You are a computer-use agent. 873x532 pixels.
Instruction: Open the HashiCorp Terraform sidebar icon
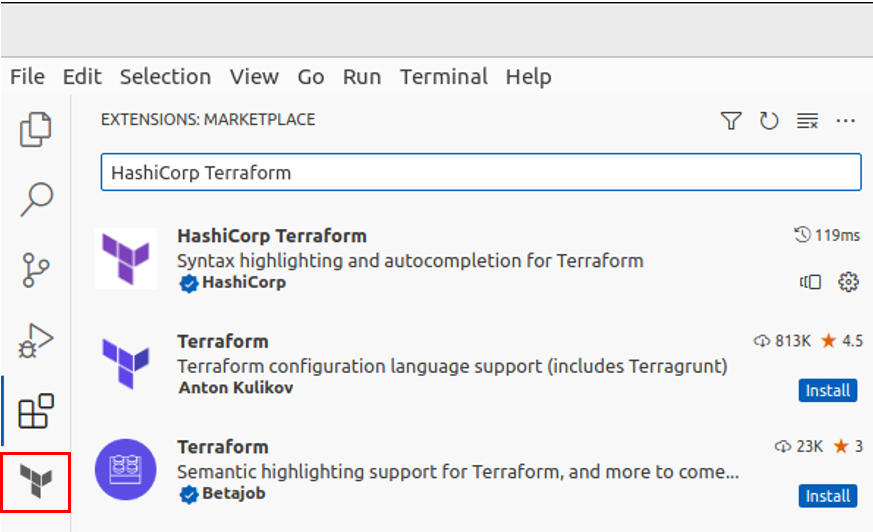pos(36,483)
